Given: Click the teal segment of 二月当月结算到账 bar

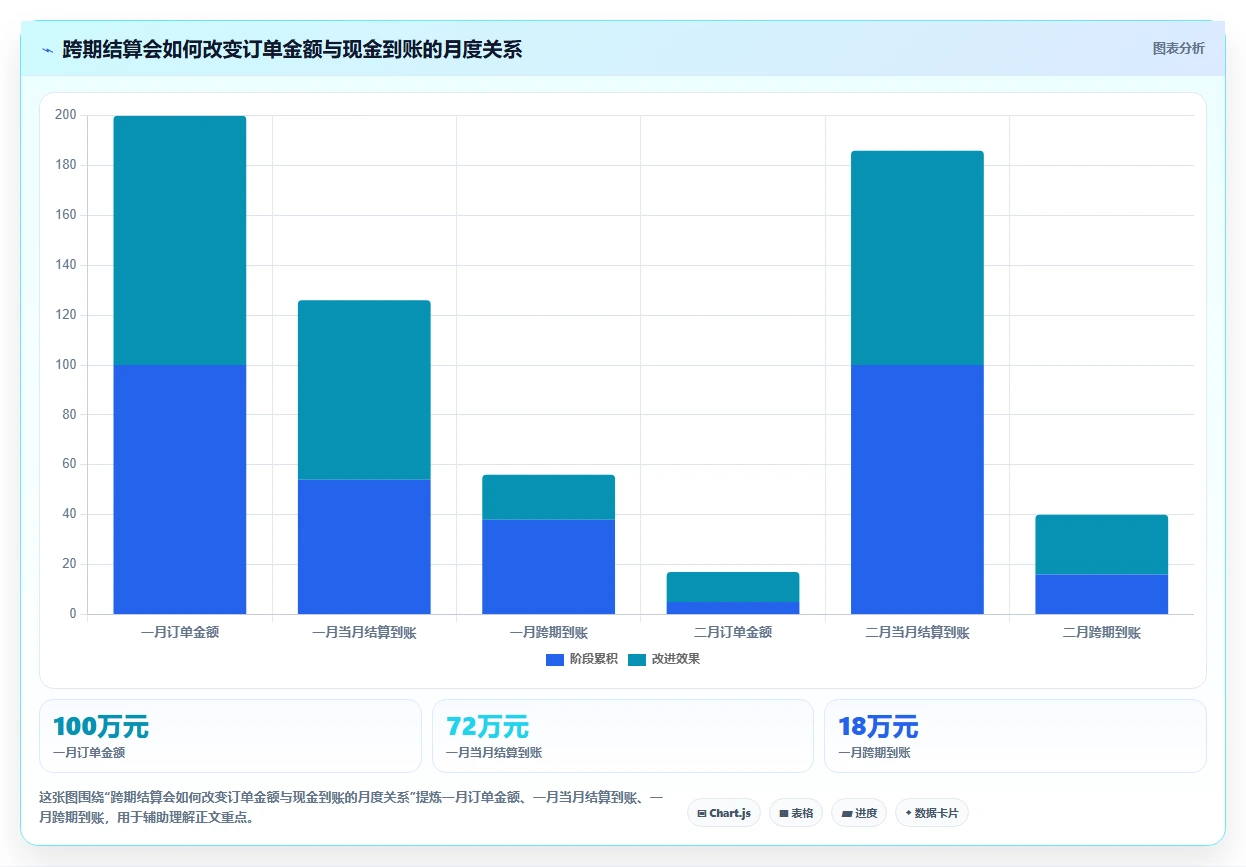Looking at the screenshot, I should tap(917, 258).
